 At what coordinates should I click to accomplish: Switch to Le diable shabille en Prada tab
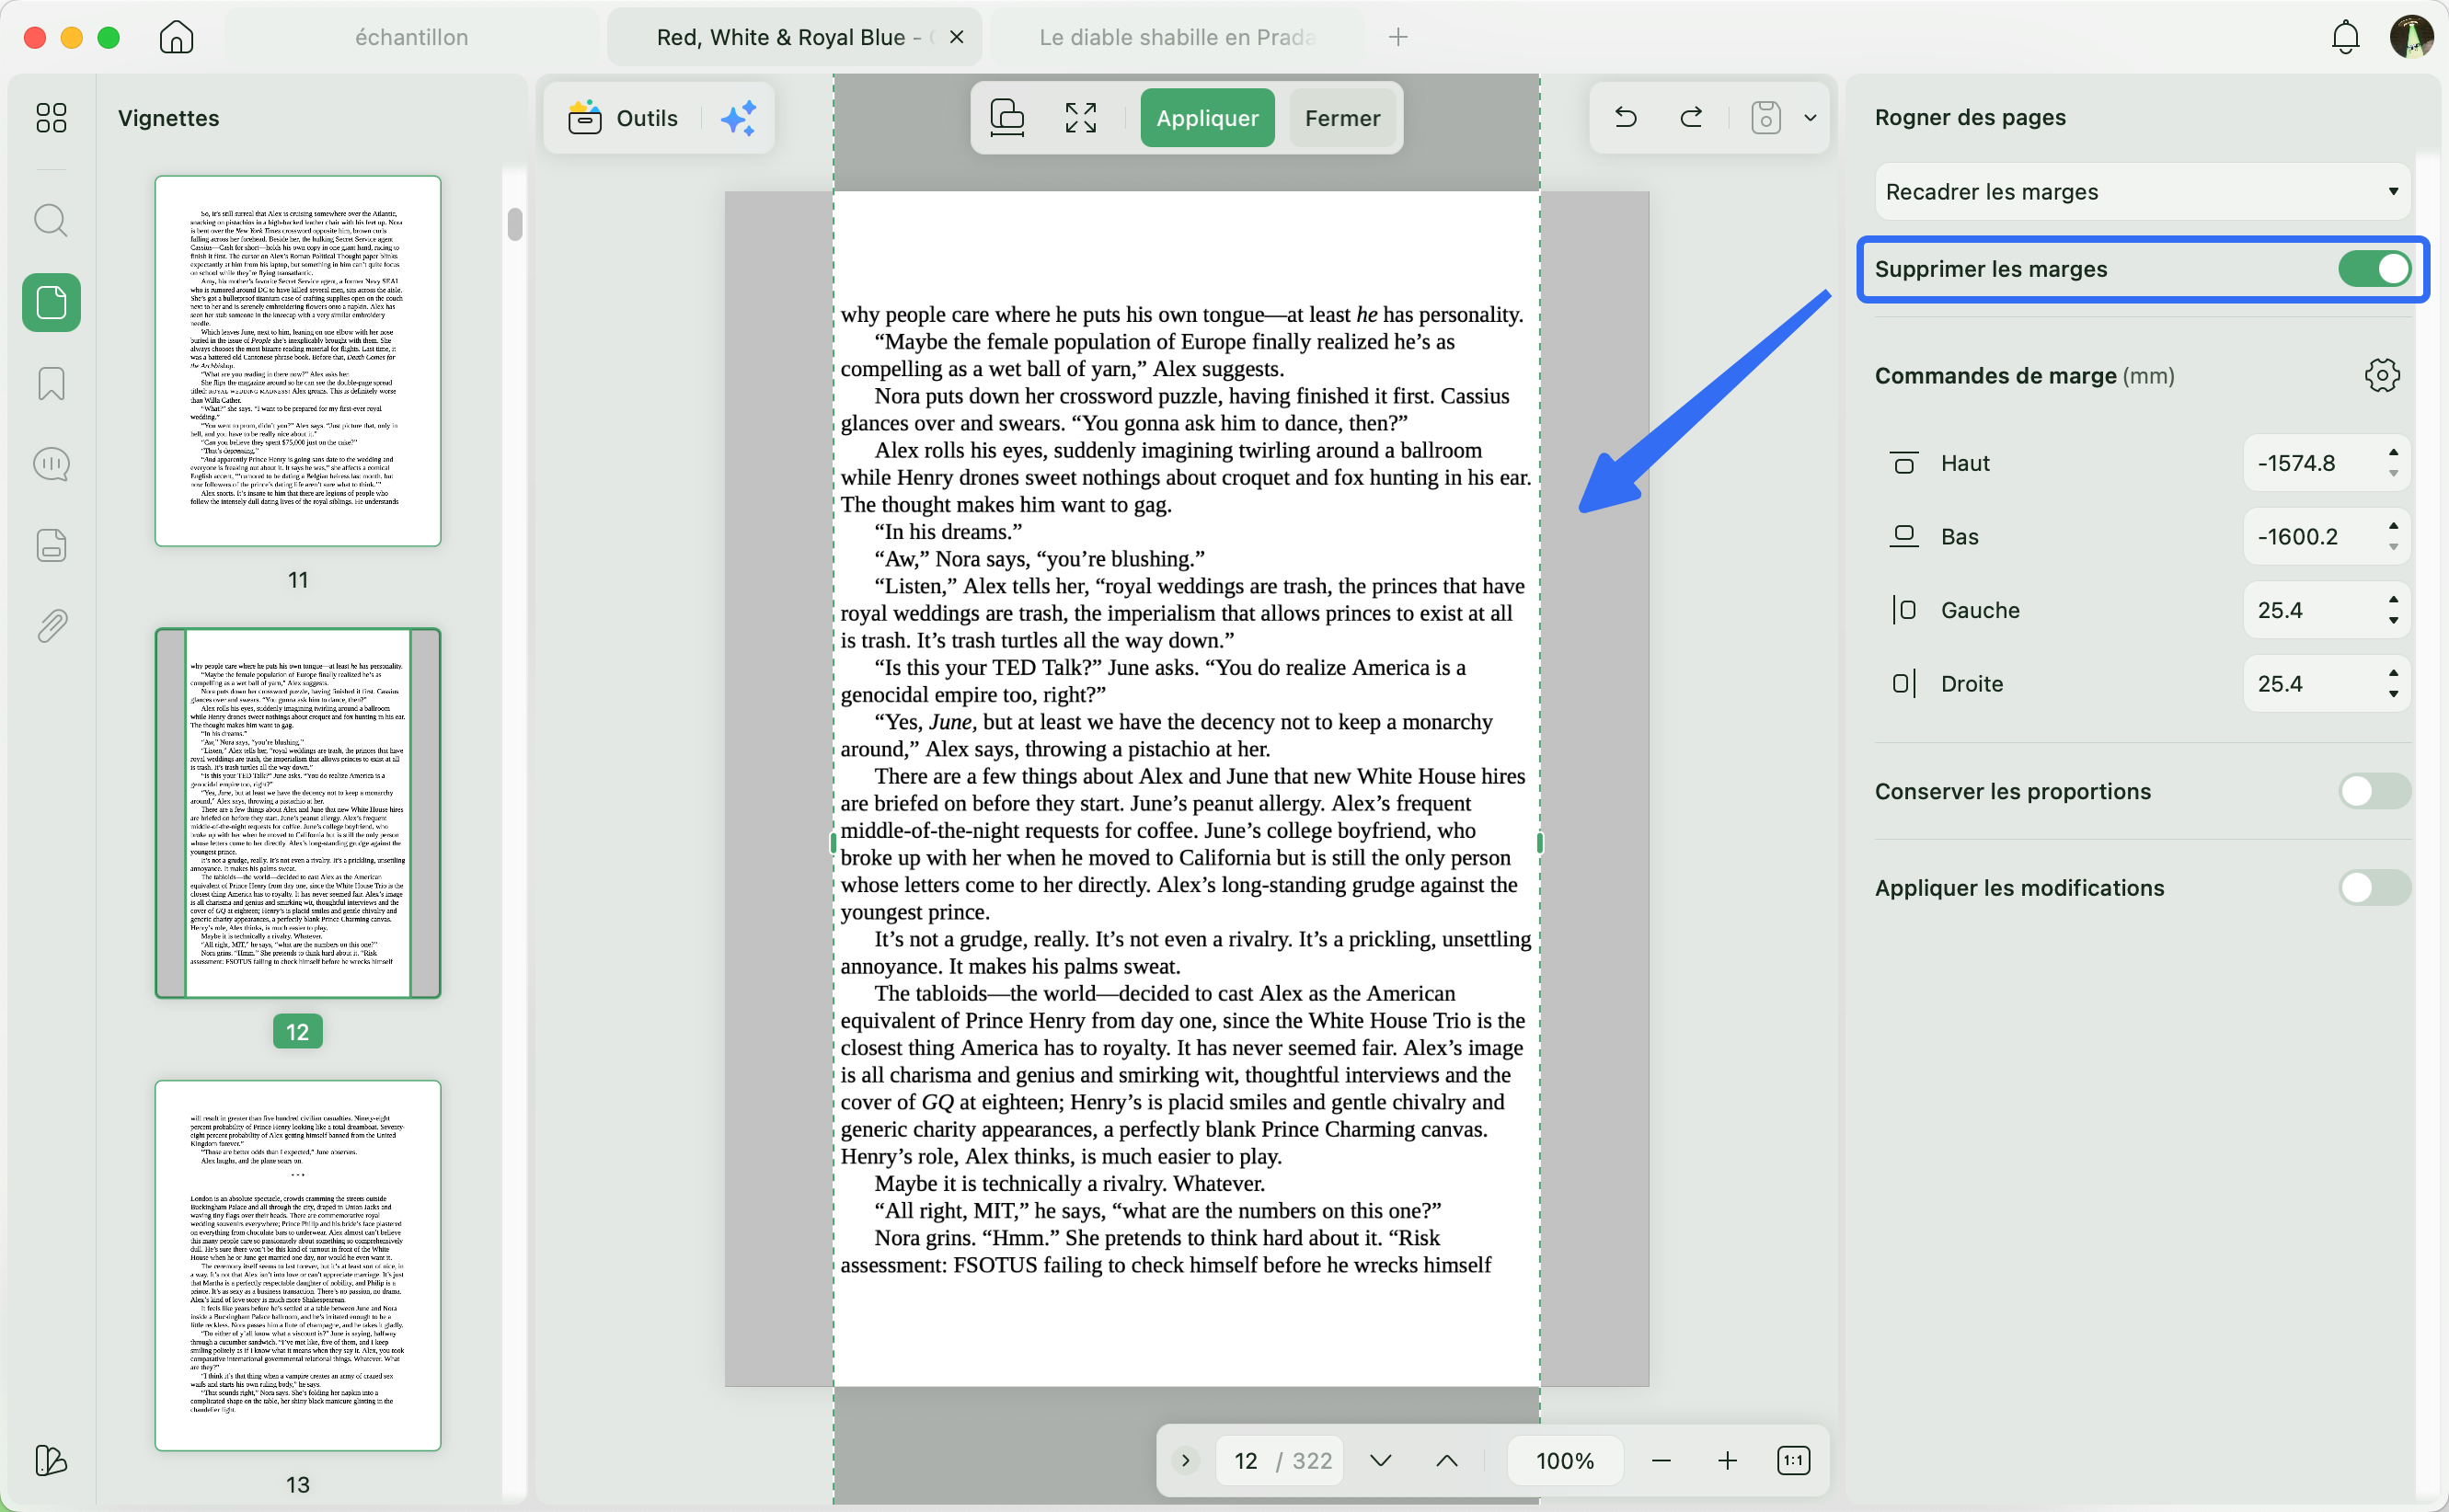tap(1178, 37)
